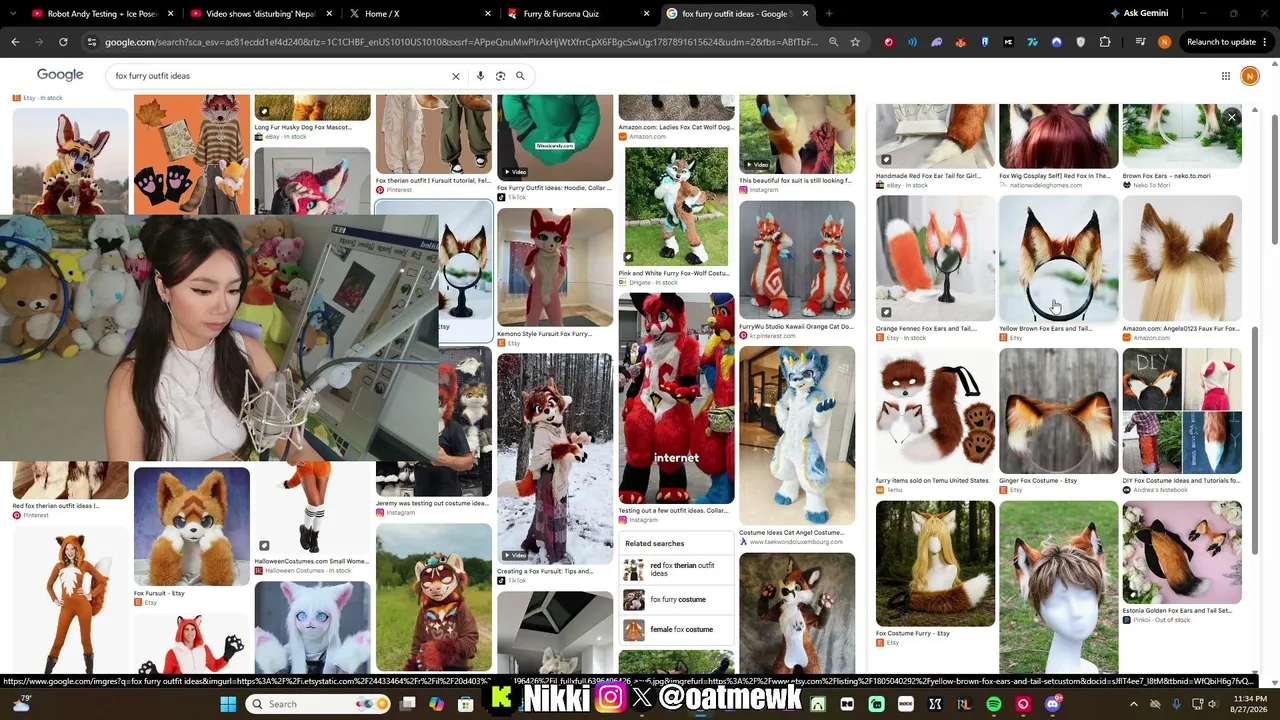Open Spotify from the taskbar

993,704
